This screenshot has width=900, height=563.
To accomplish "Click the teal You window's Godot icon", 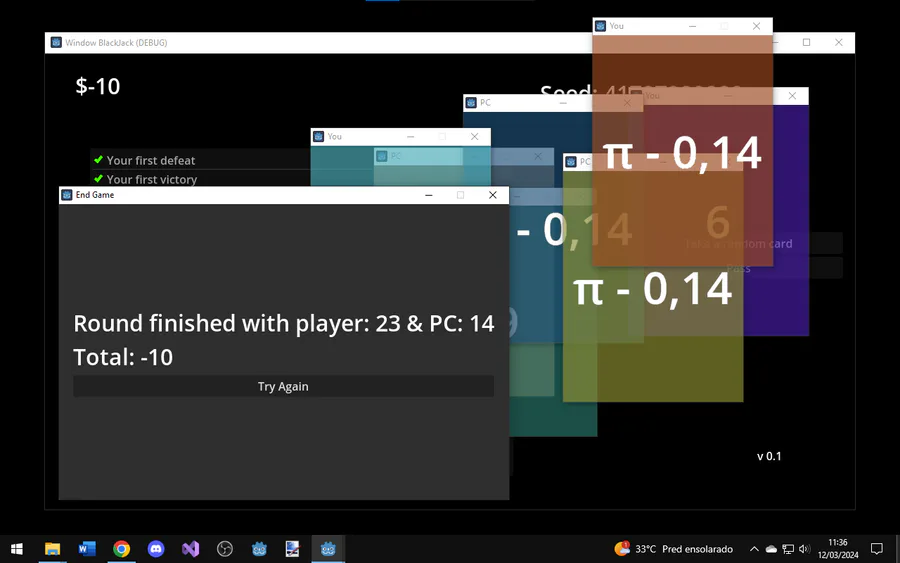I will coord(319,137).
